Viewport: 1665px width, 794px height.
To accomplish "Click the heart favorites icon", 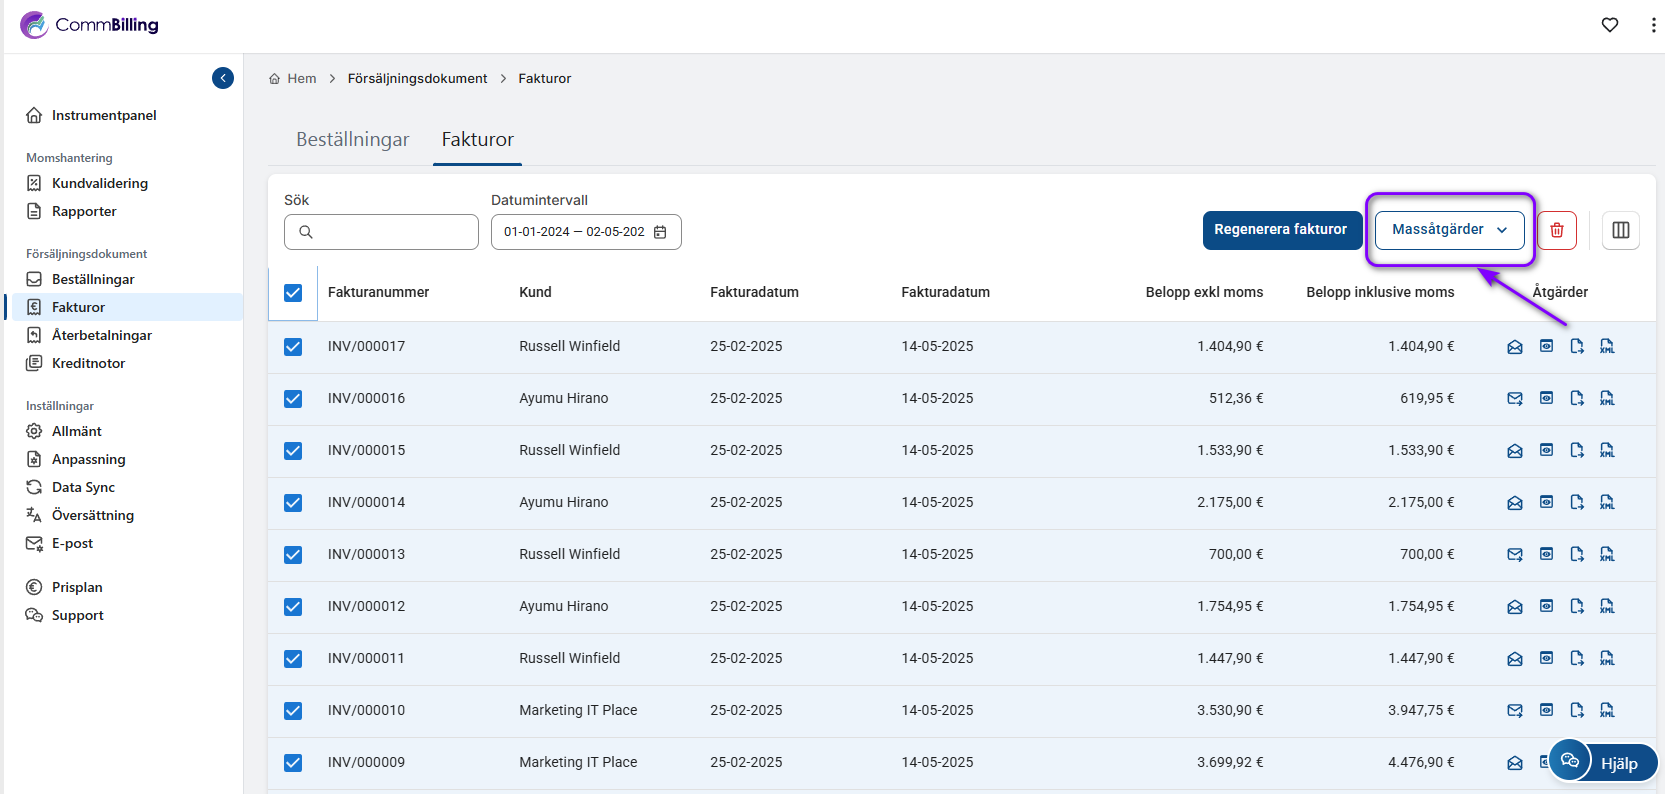I will 1610,25.
